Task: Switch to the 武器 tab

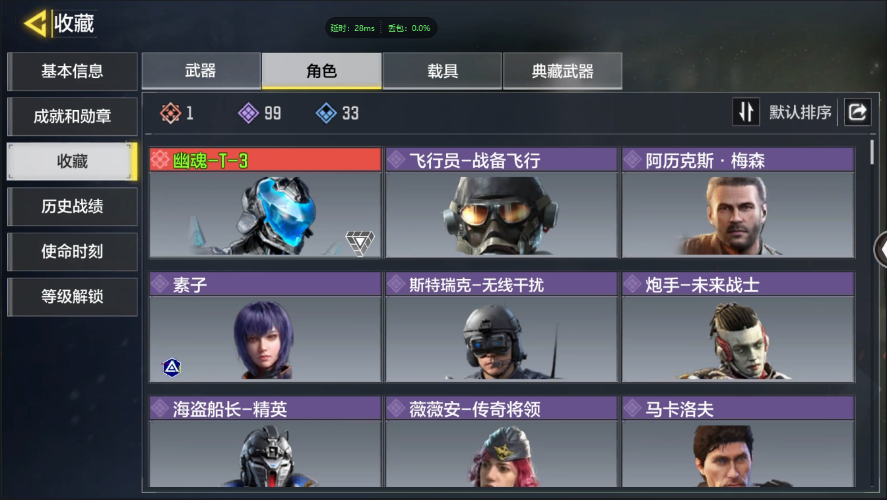Action: (x=201, y=71)
